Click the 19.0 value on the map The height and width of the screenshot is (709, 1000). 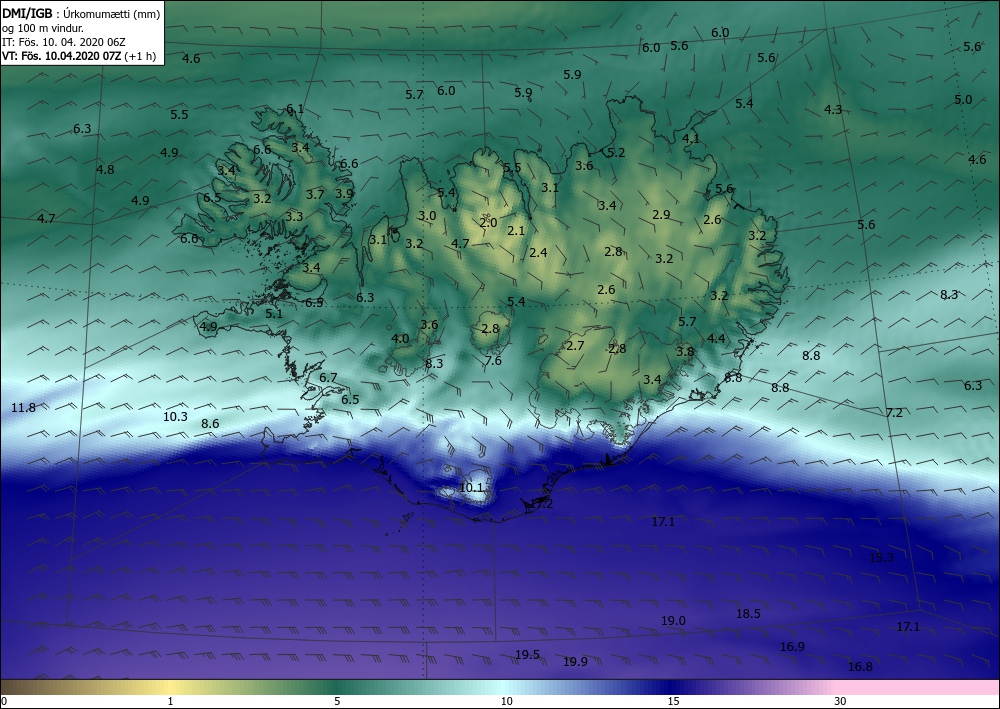tap(673, 621)
